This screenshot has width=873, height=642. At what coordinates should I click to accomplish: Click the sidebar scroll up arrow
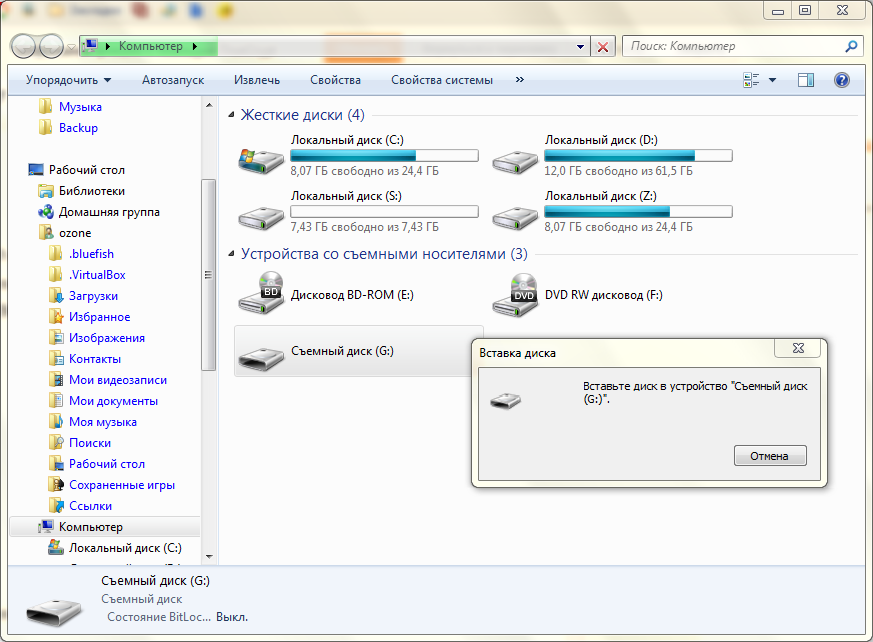pyautogui.click(x=209, y=105)
